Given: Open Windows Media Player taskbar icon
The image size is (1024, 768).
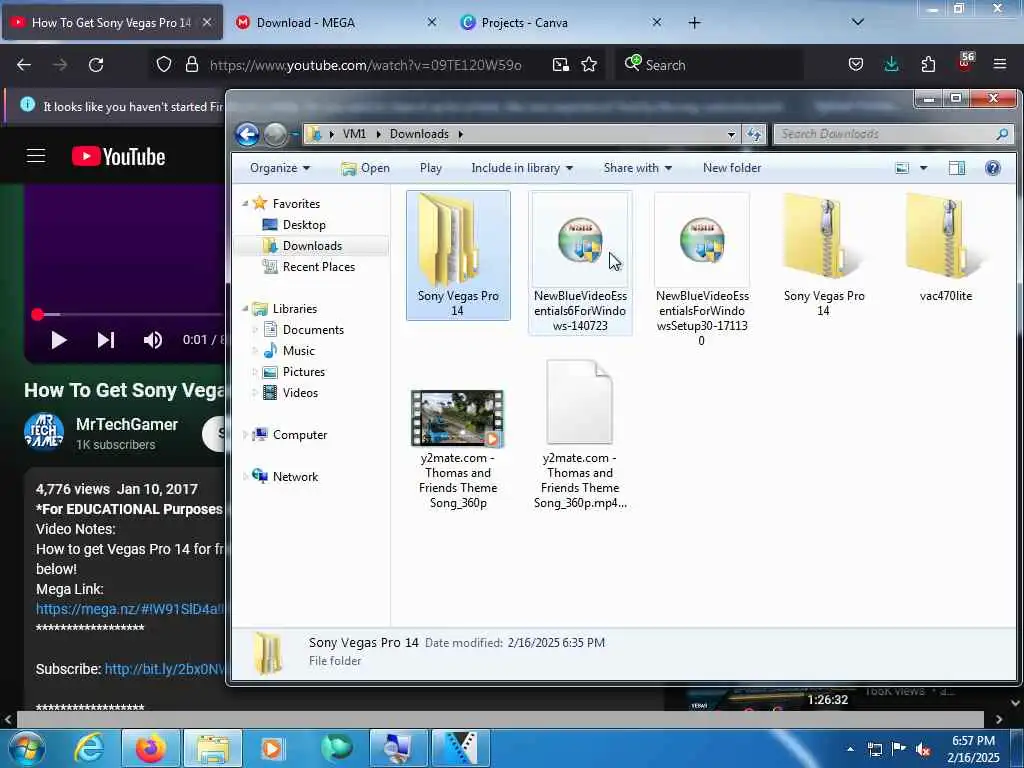Looking at the screenshot, I should 272,748.
